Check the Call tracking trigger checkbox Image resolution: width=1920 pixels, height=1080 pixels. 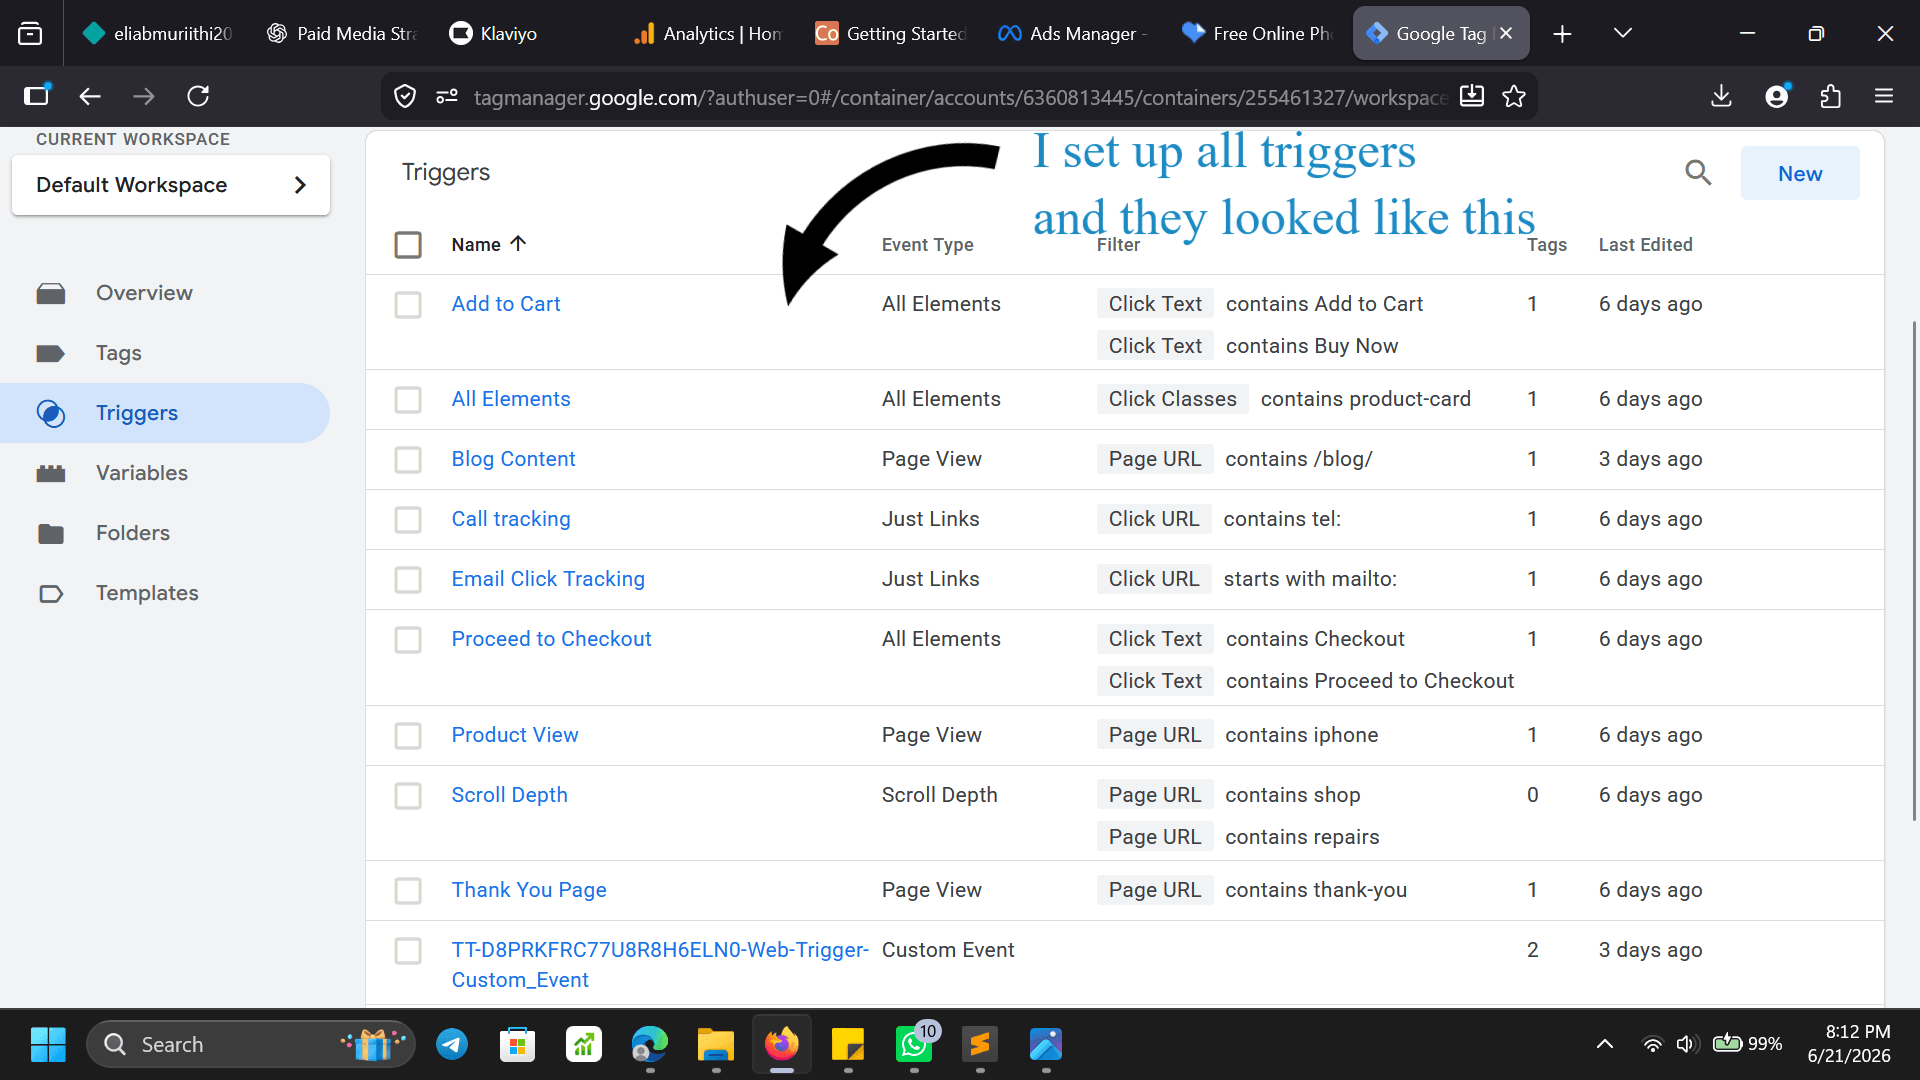[408, 520]
